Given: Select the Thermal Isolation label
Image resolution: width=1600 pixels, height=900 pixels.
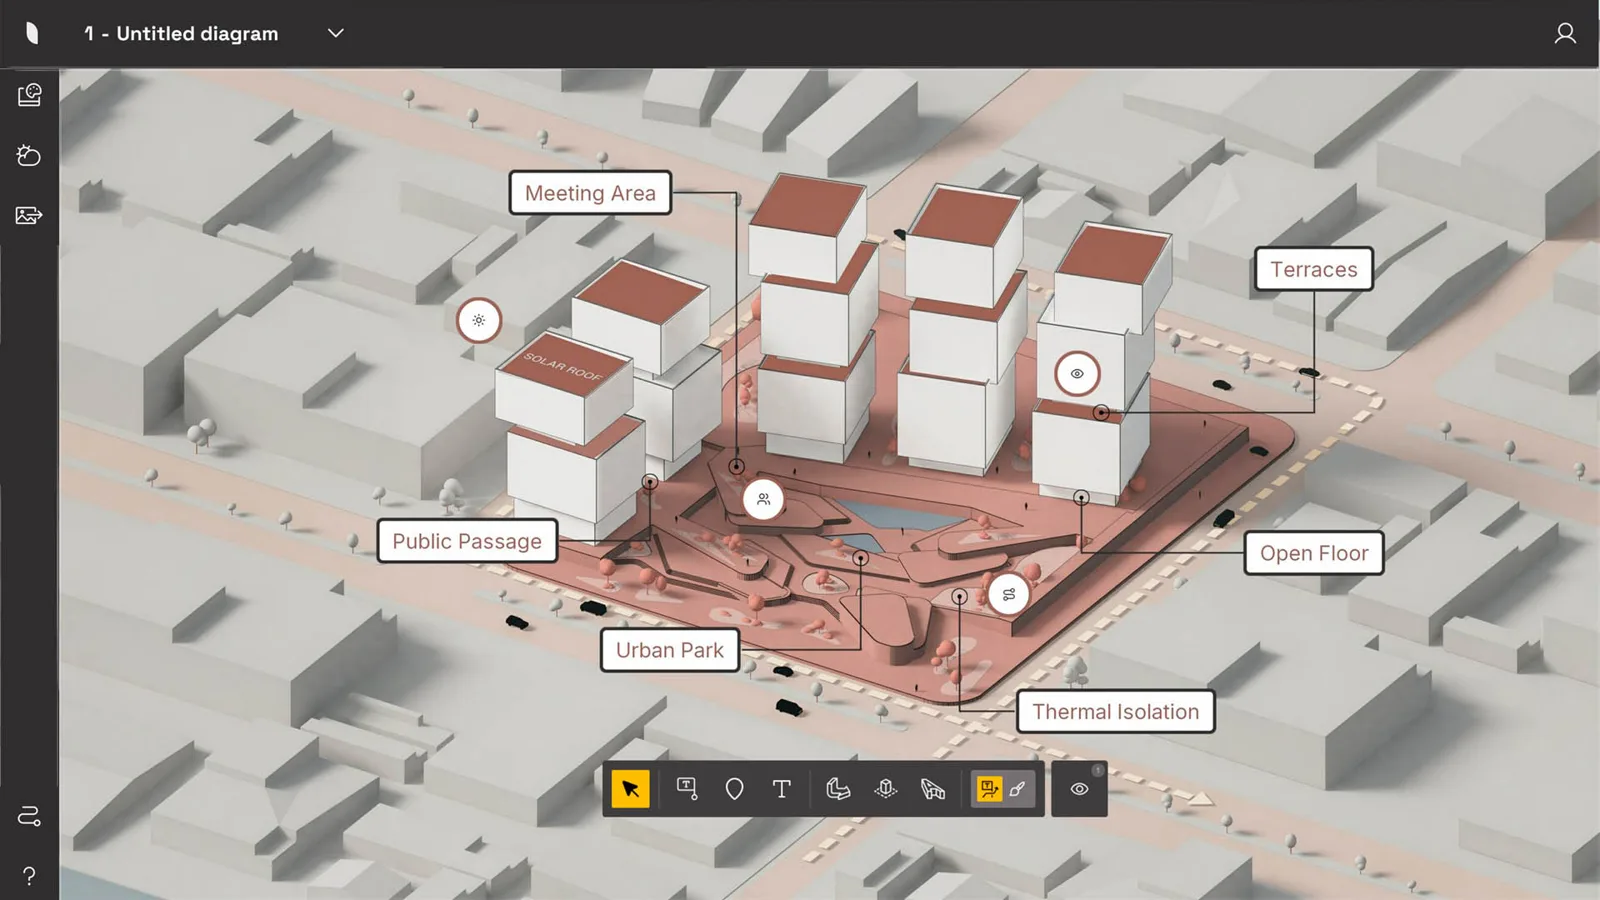Looking at the screenshot, I should pyautogui.click(x=1116, y=711).
